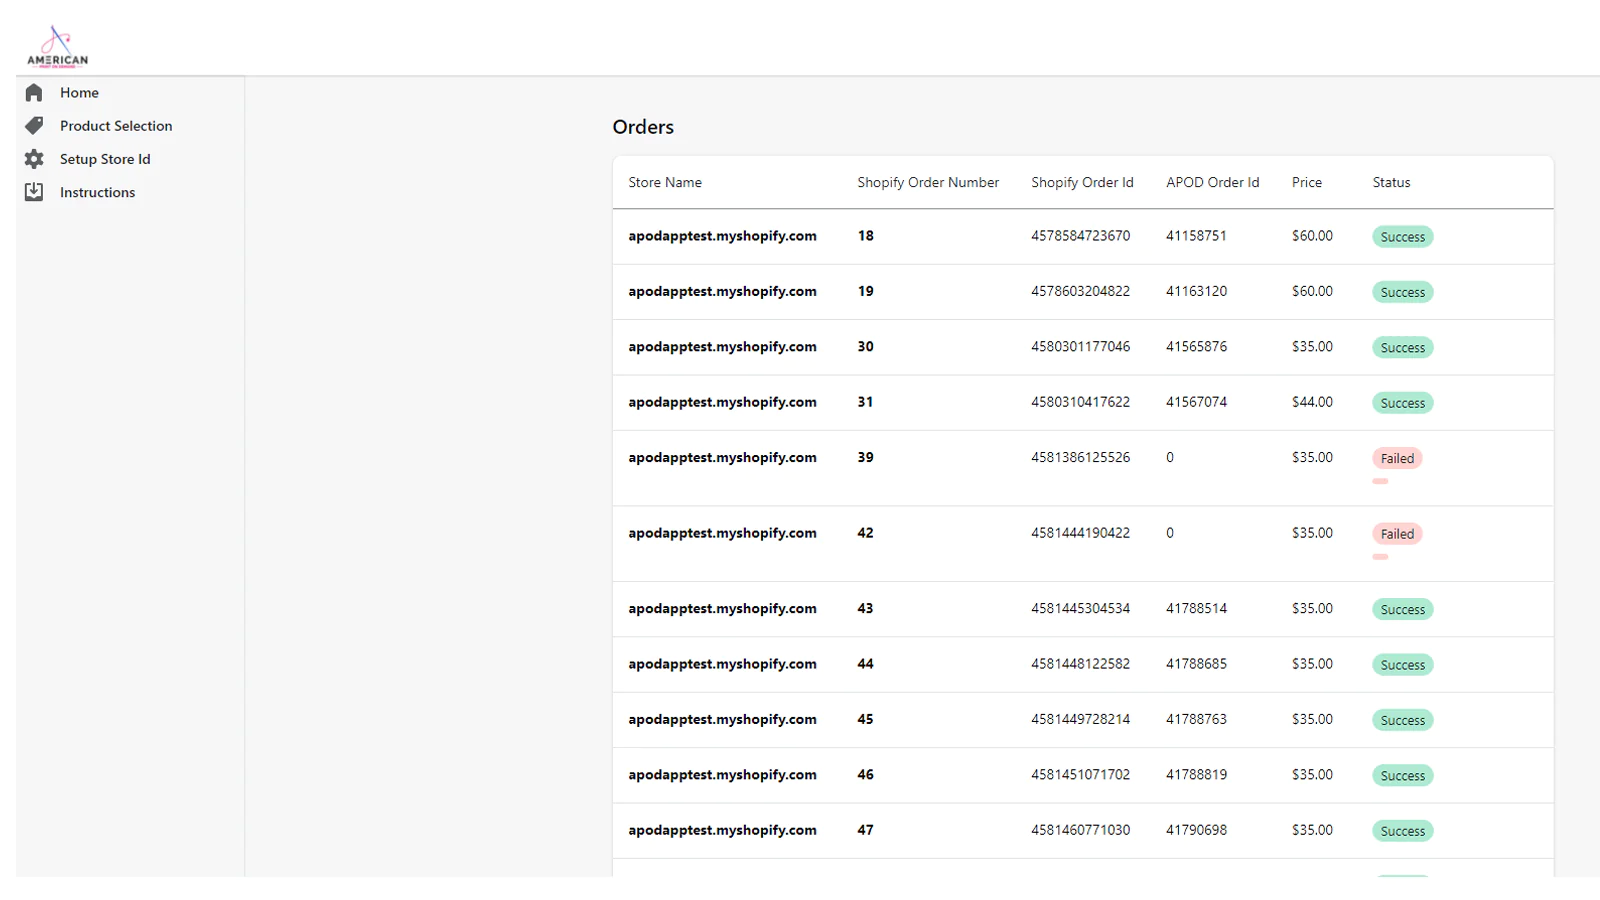Viewport: 1600px width, 900px height.
Task: Click Shopify Order Id 4578603204822
Action: coord(1081,291)
